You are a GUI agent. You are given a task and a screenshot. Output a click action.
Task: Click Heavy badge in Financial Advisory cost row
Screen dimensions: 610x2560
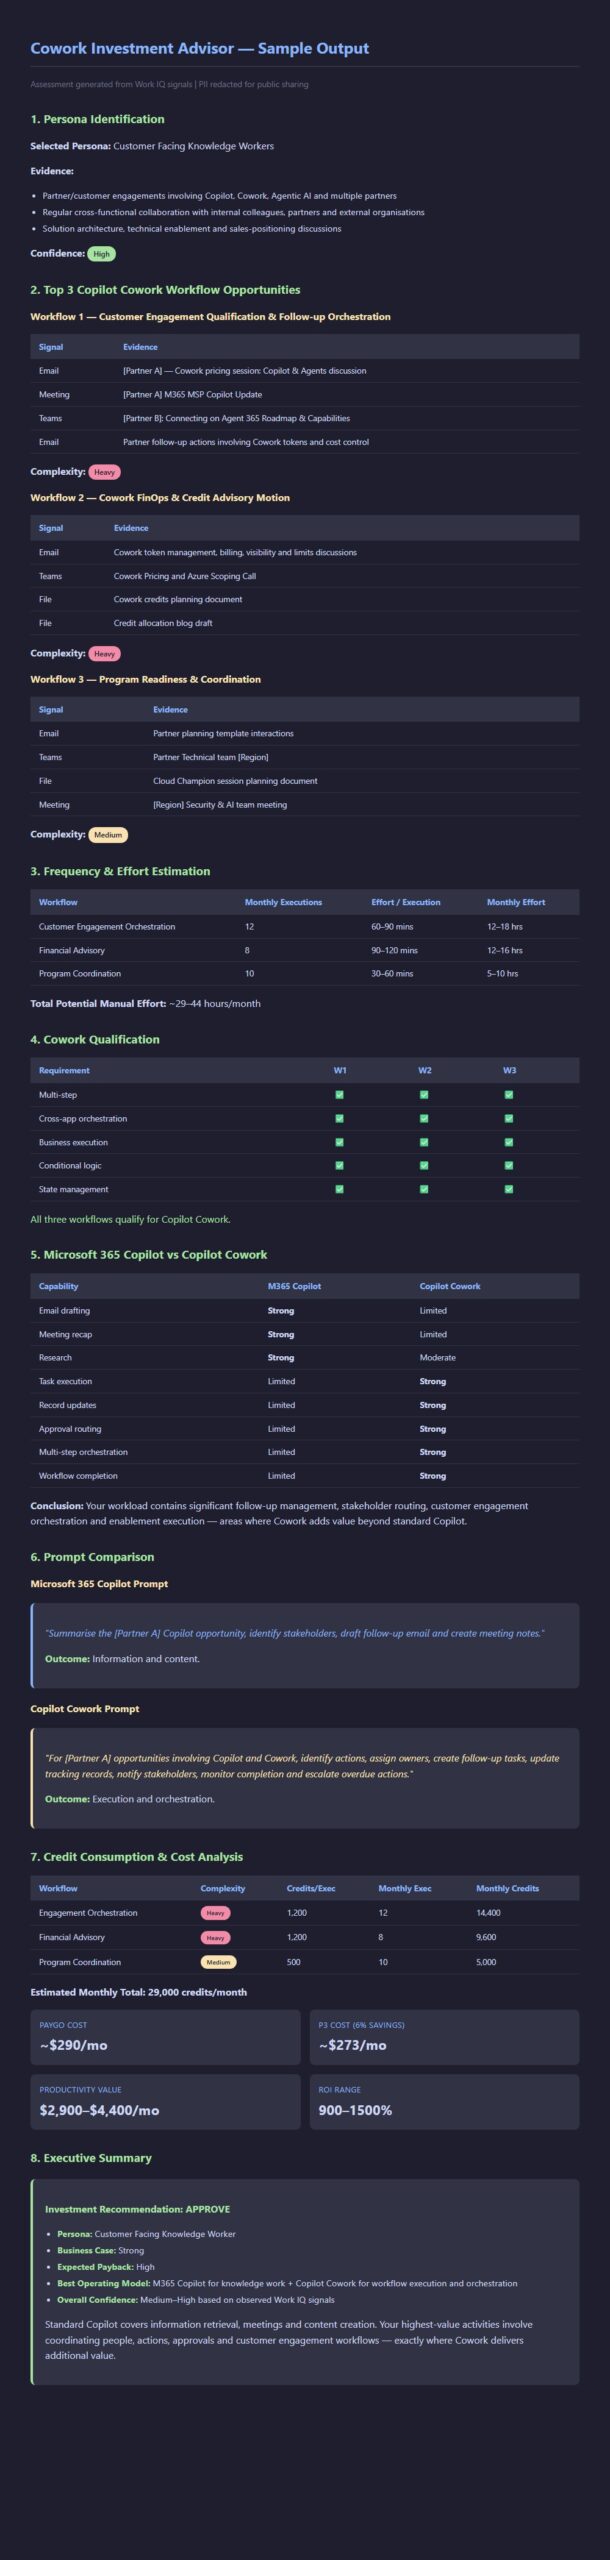pyautogui.click(x=215, y=1938)
